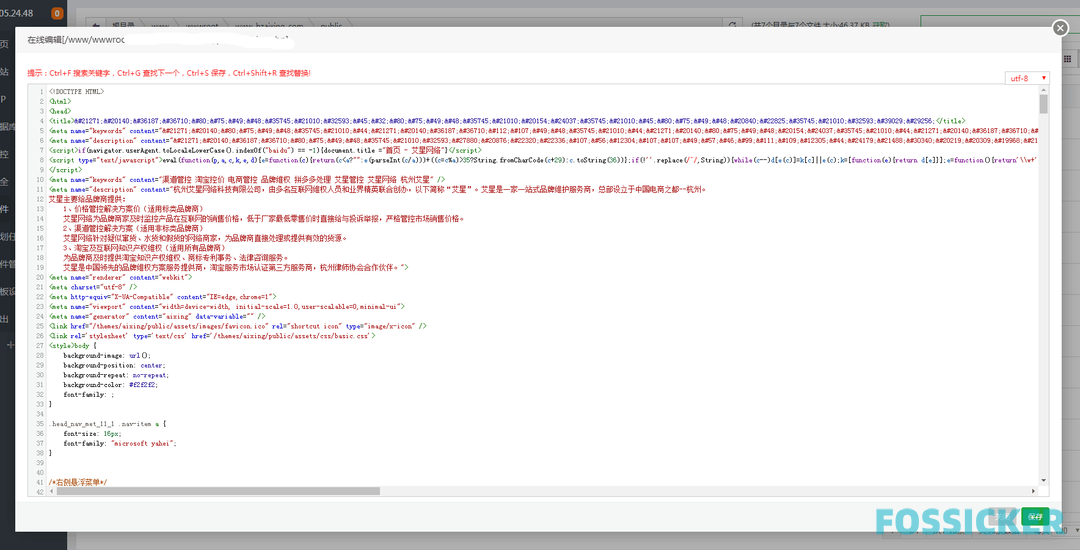Click the navigator.userAgent script line
The image size is (1080, 550).
tap(265, 150)
